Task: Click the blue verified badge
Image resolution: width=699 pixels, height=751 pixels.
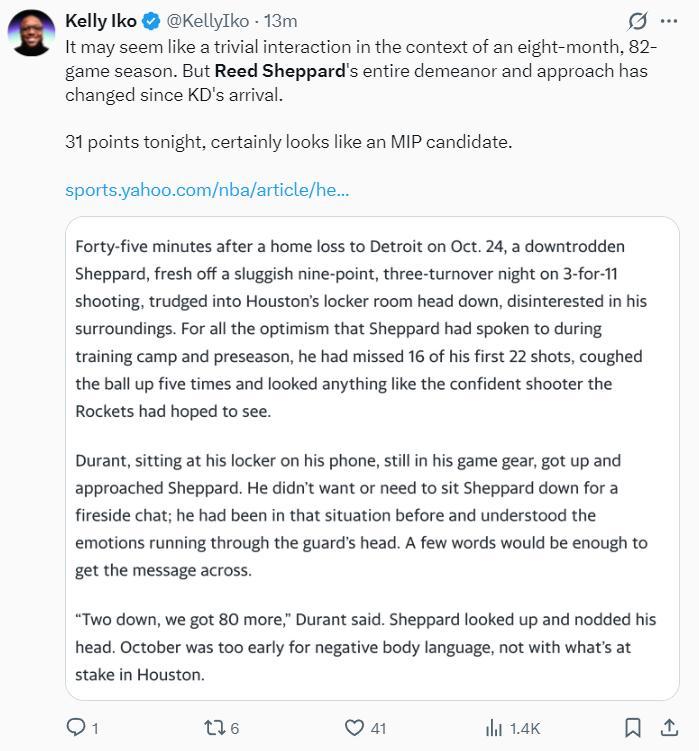Action: [151, 20]
